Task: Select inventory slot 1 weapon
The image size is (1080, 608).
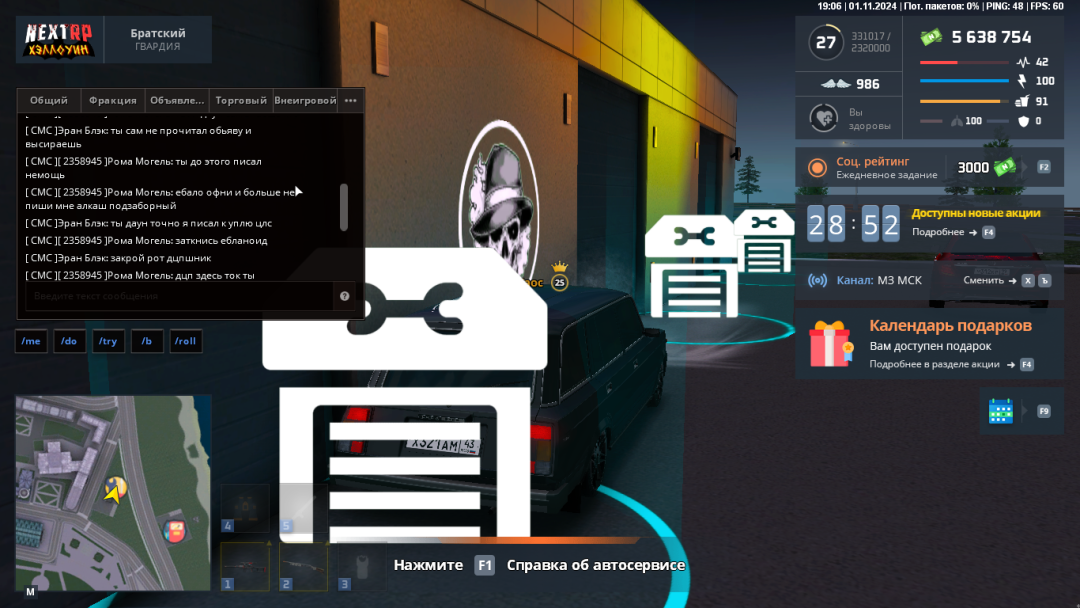Action: pos(245,567)
